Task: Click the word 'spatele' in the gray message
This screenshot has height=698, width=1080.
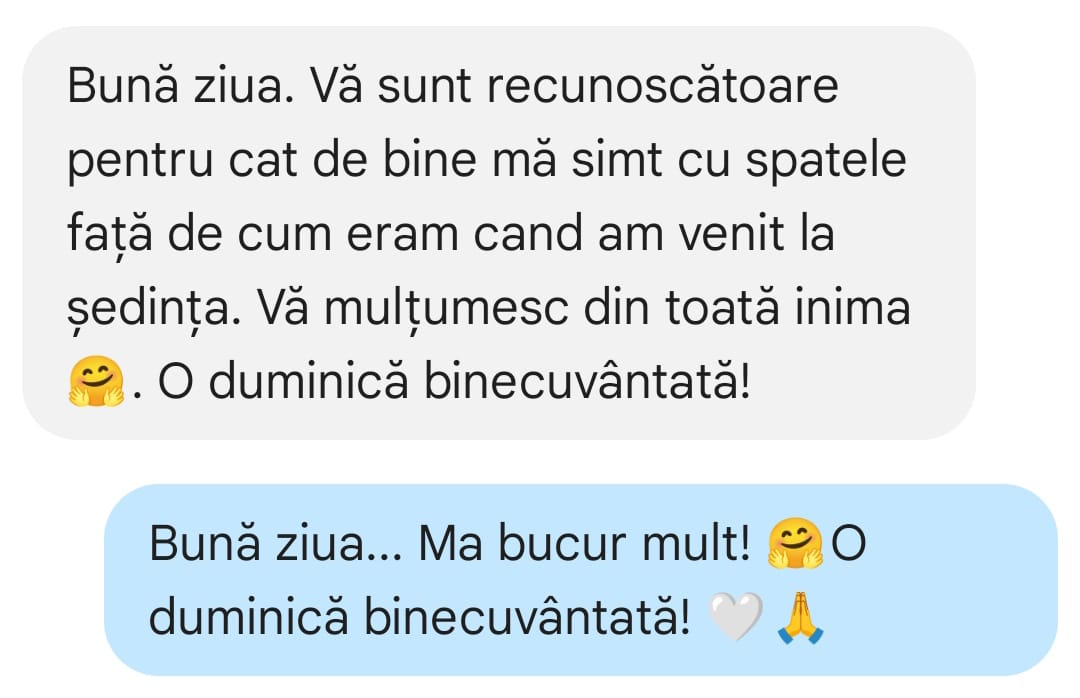Action: 826,161
